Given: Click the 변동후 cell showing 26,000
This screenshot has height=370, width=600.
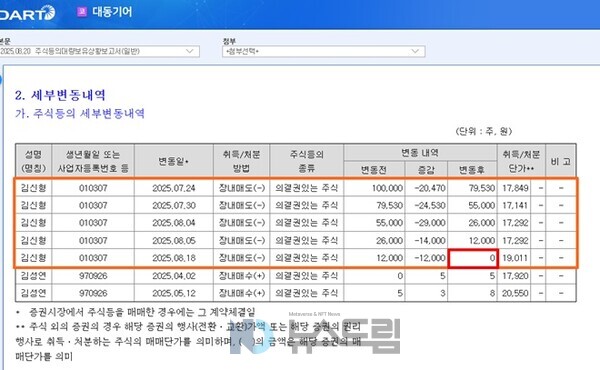Looking at the screenshot, I should point(472,223).
